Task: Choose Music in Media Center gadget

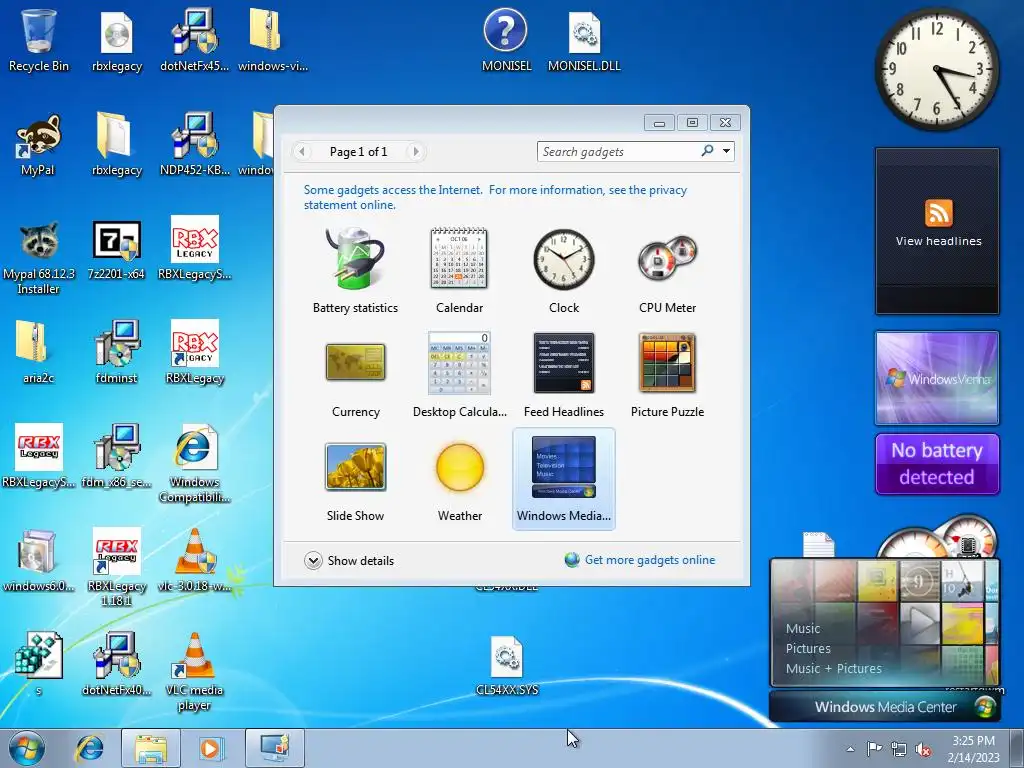Action: coord(803,628)
